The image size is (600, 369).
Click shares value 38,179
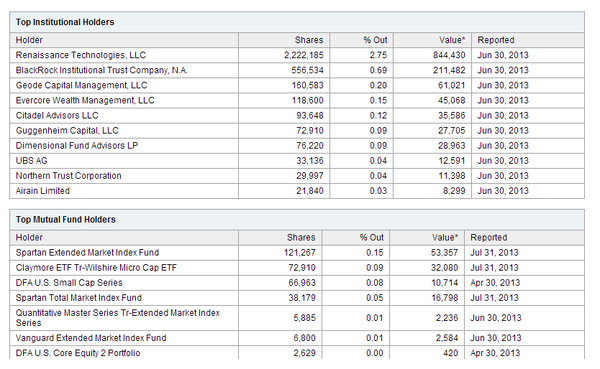click(x=302, y=298)
